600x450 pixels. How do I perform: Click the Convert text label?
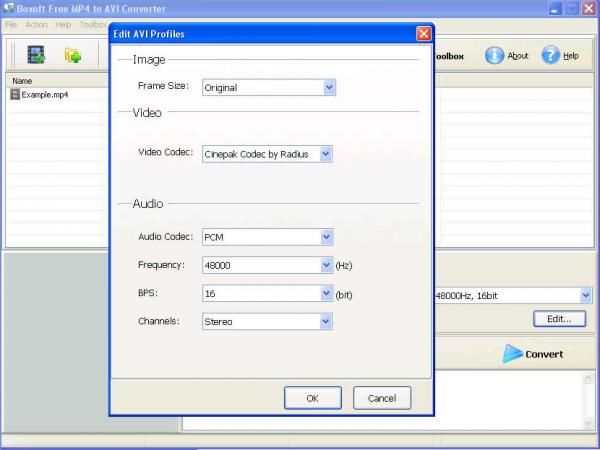[544, 354]
